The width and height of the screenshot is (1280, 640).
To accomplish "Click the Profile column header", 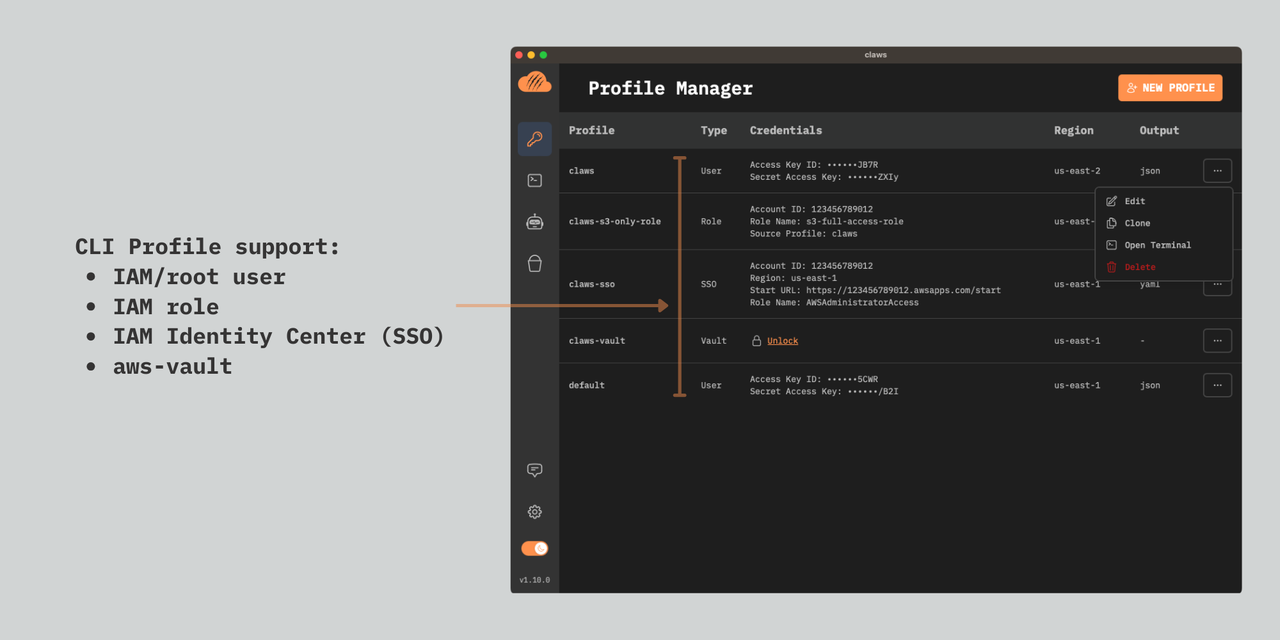I will click(591, 130).
